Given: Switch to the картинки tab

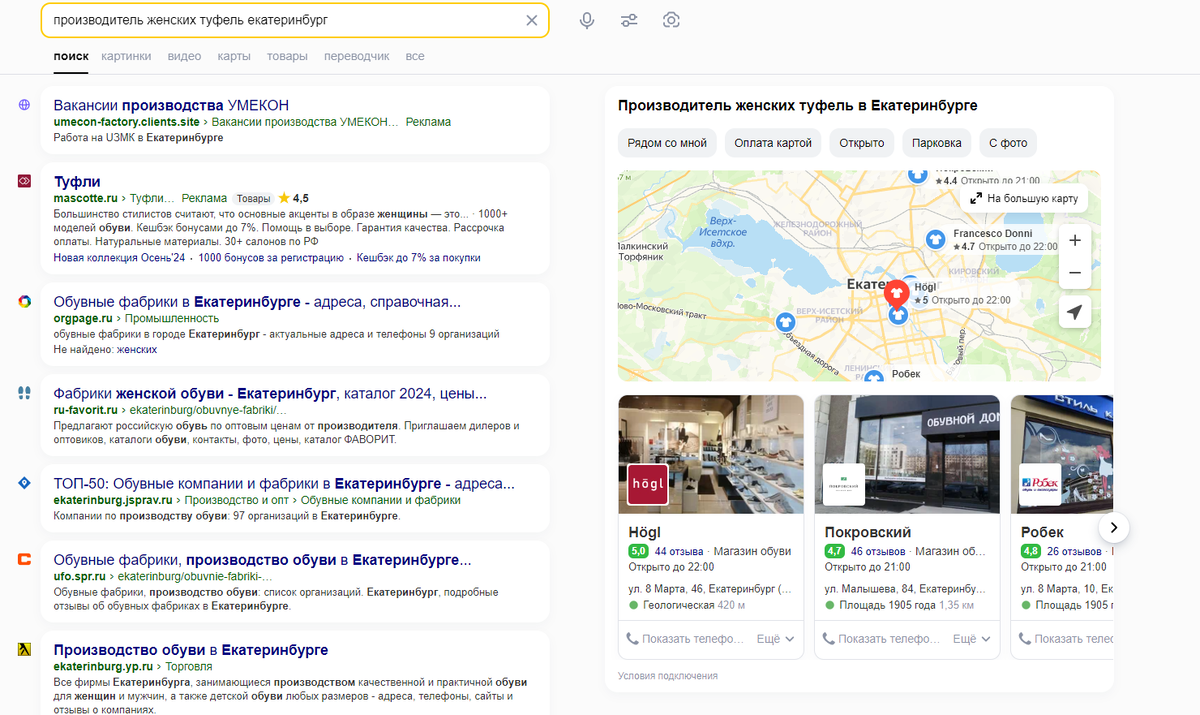Looking at the screenshot, I should click(x=126, y=57).
